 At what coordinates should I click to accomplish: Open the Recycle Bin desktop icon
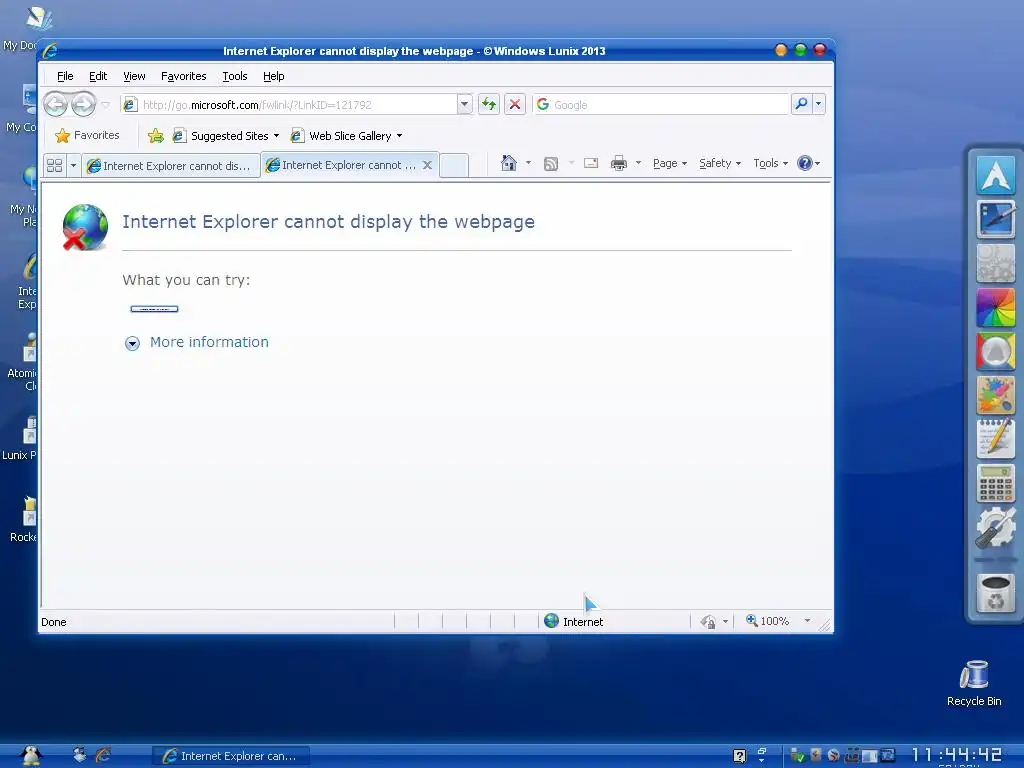coord(974,683)
